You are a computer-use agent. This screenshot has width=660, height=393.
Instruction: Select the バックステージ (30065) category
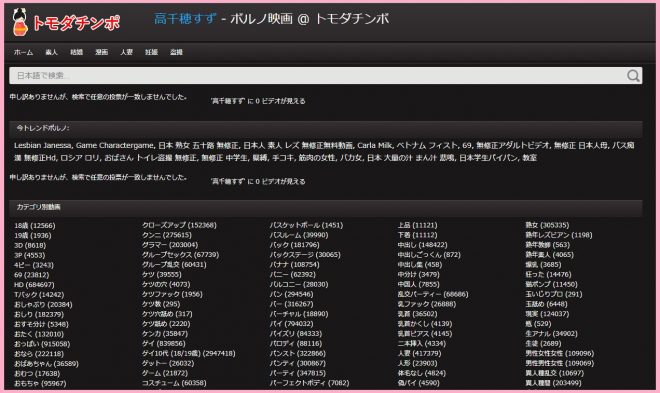coord(305,255)
